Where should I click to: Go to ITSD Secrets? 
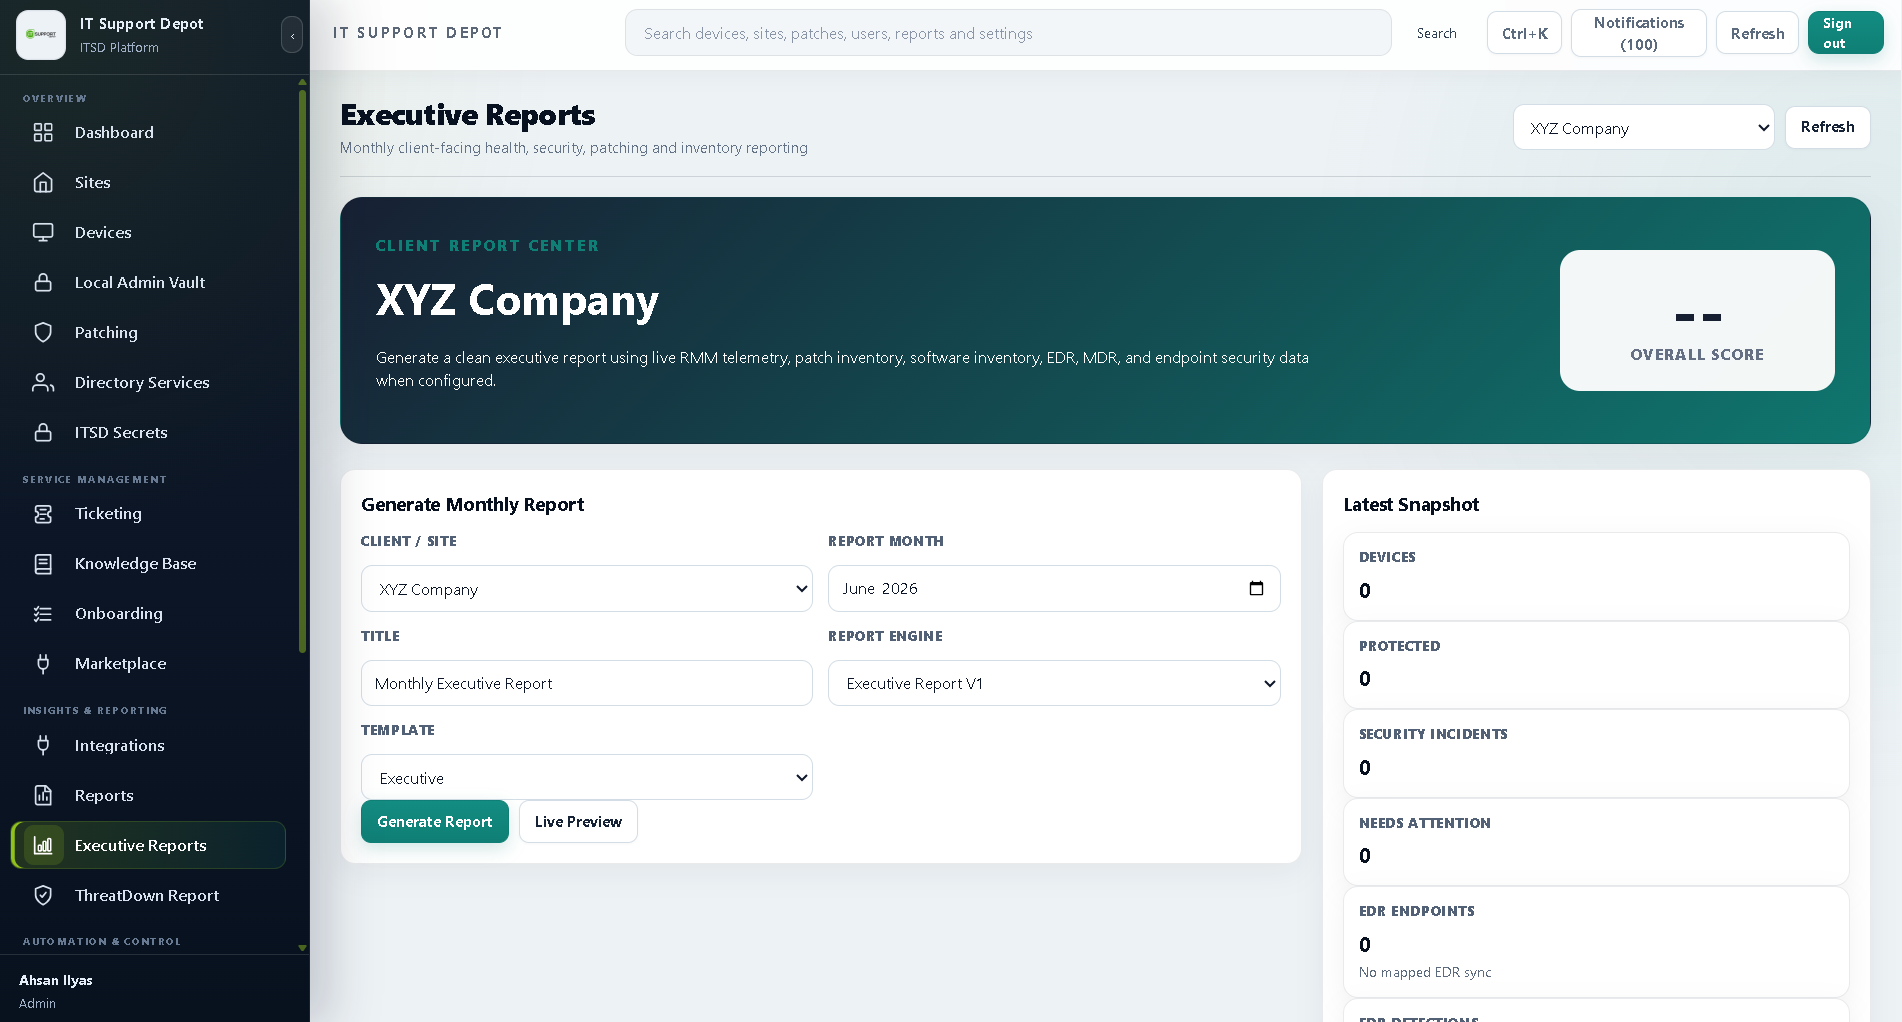pos(148,432)
